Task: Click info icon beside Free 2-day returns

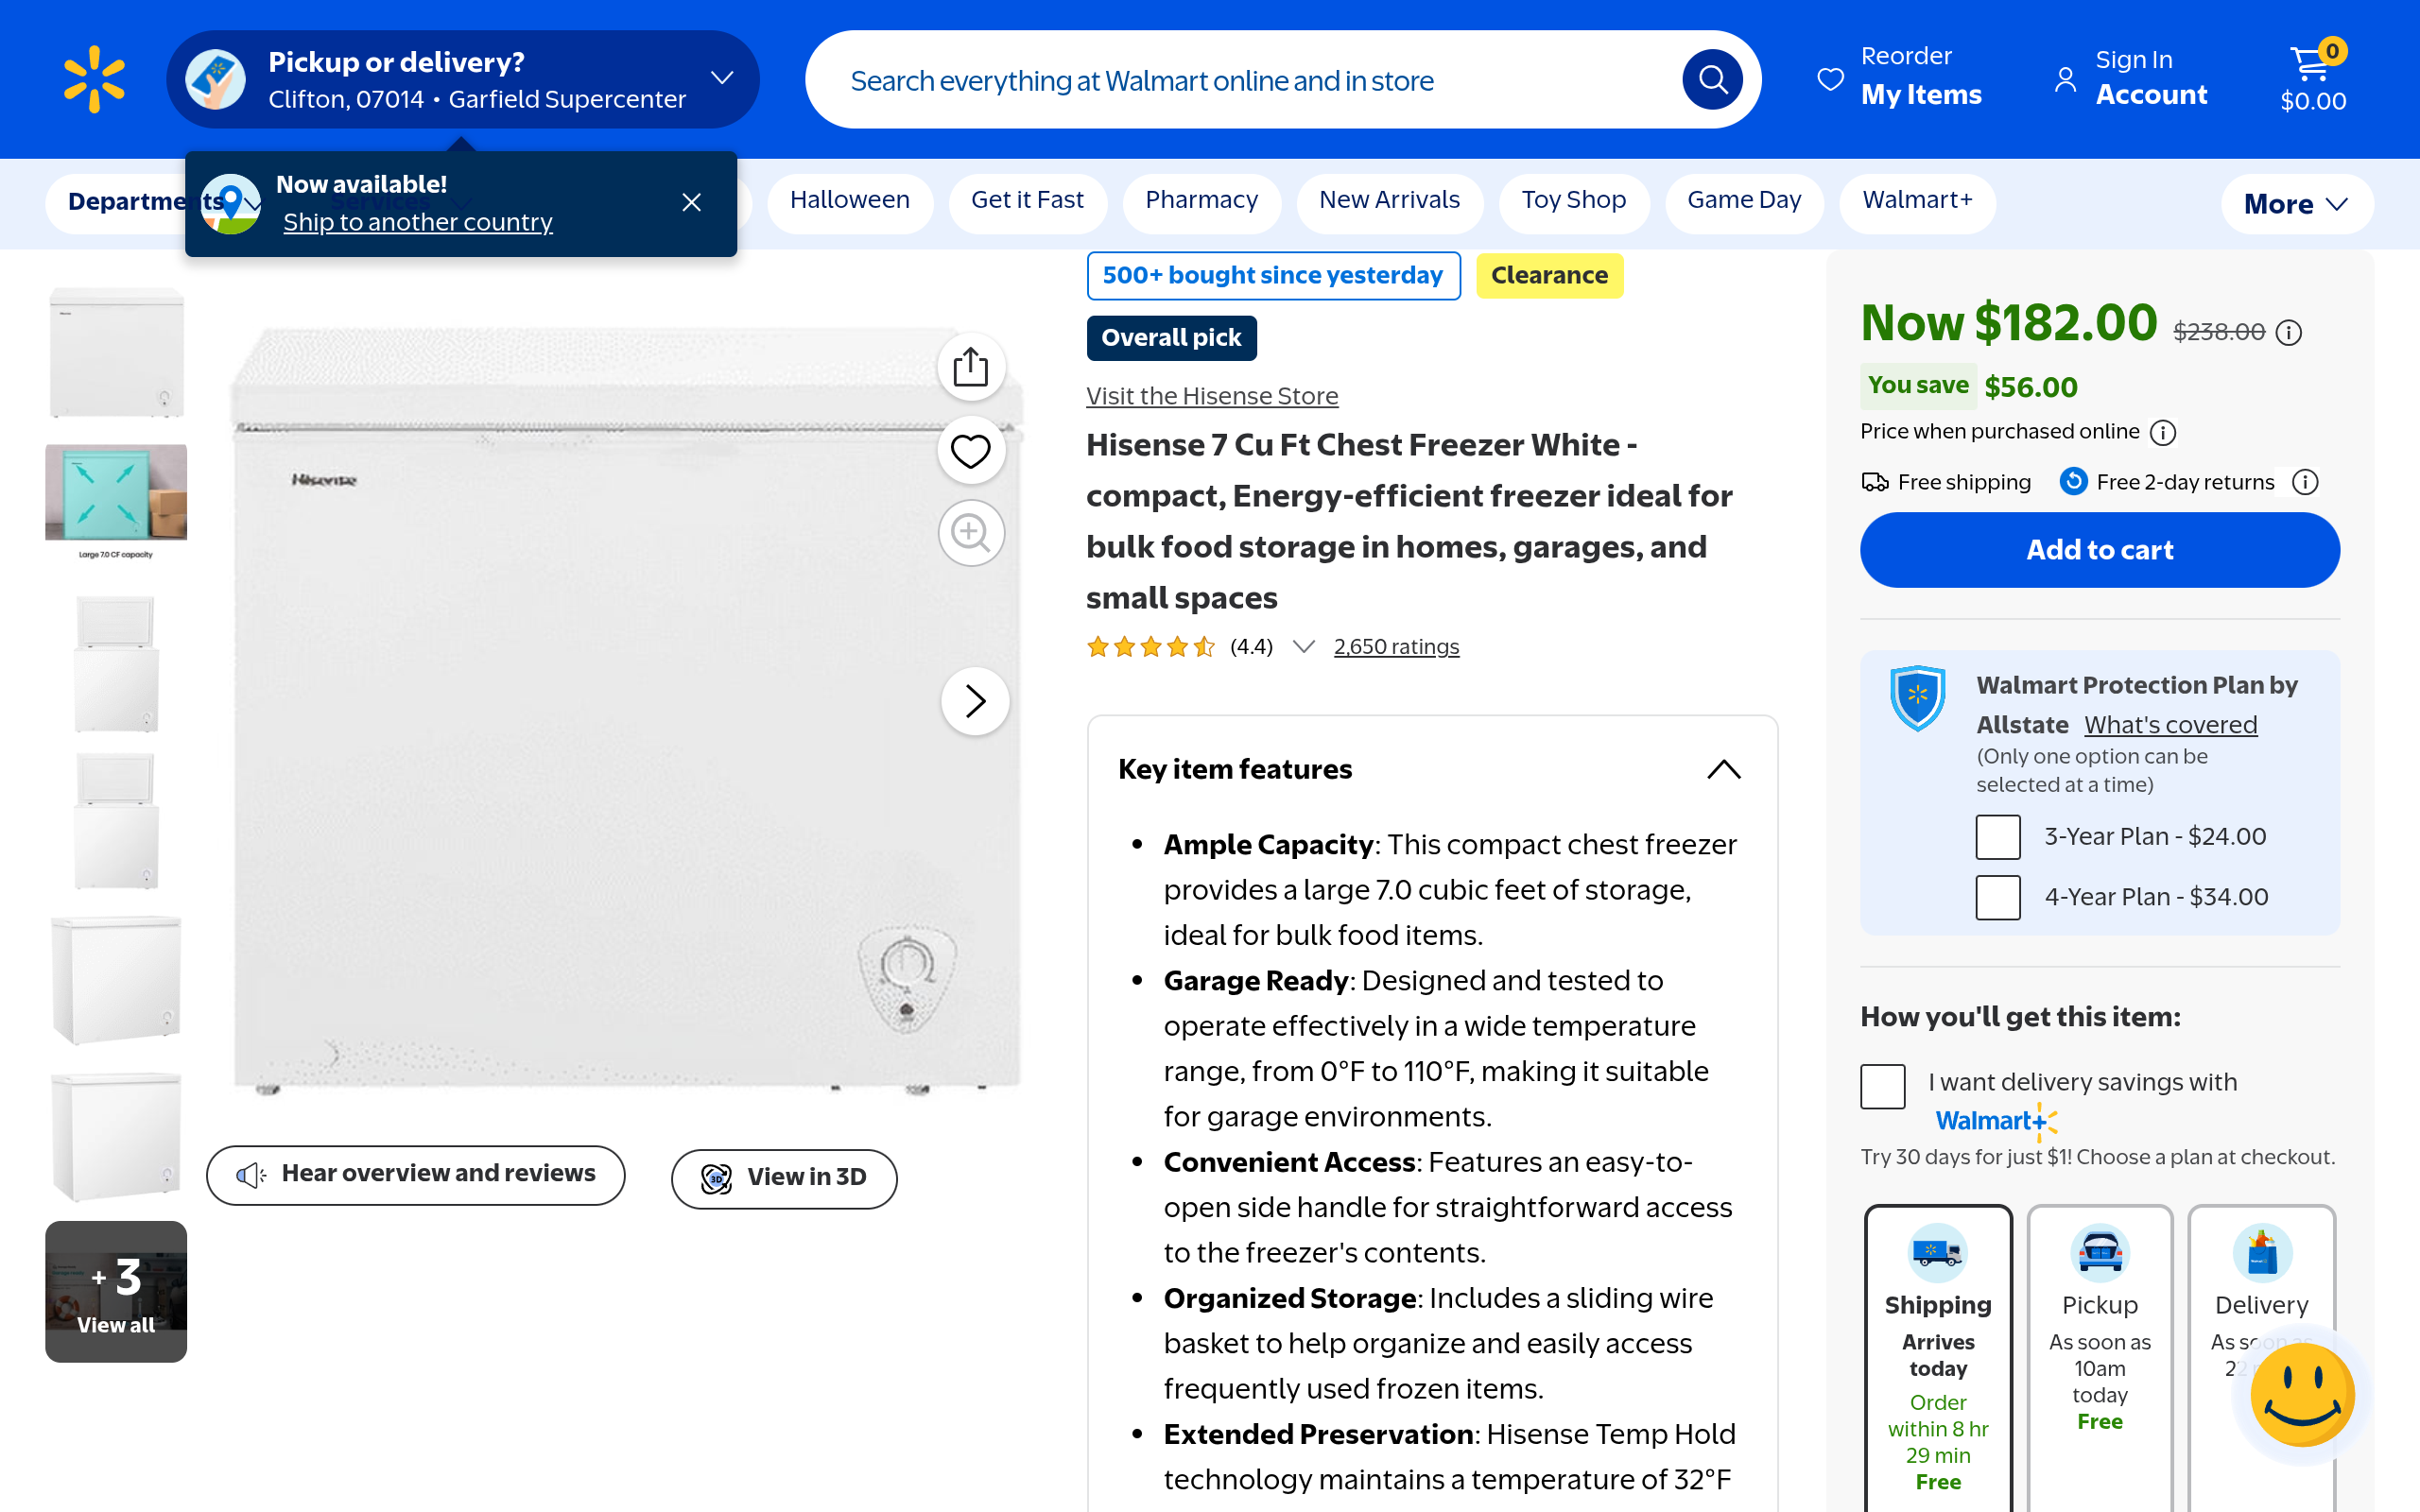Action: point(2305,482)
